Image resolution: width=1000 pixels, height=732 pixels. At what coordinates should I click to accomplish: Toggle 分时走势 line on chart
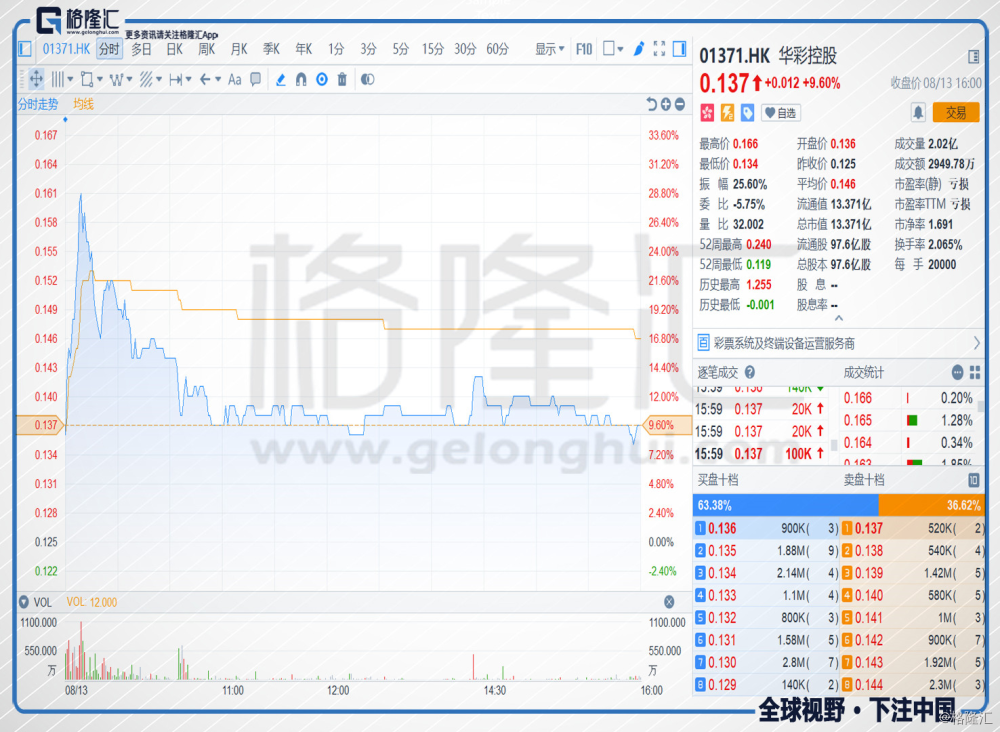pos(38,104)
